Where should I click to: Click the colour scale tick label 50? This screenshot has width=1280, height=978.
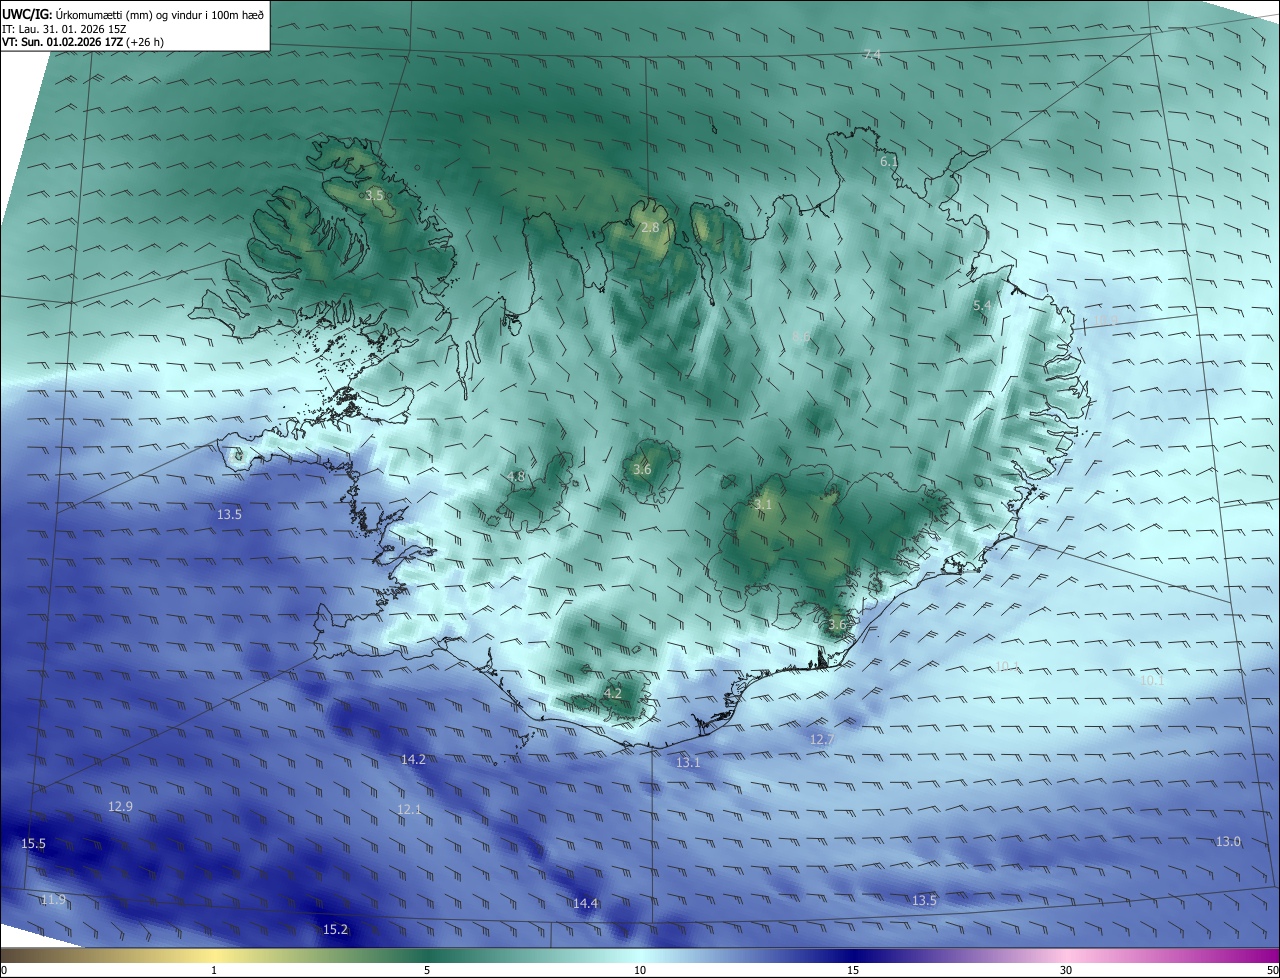click(x=1272, y=970)
